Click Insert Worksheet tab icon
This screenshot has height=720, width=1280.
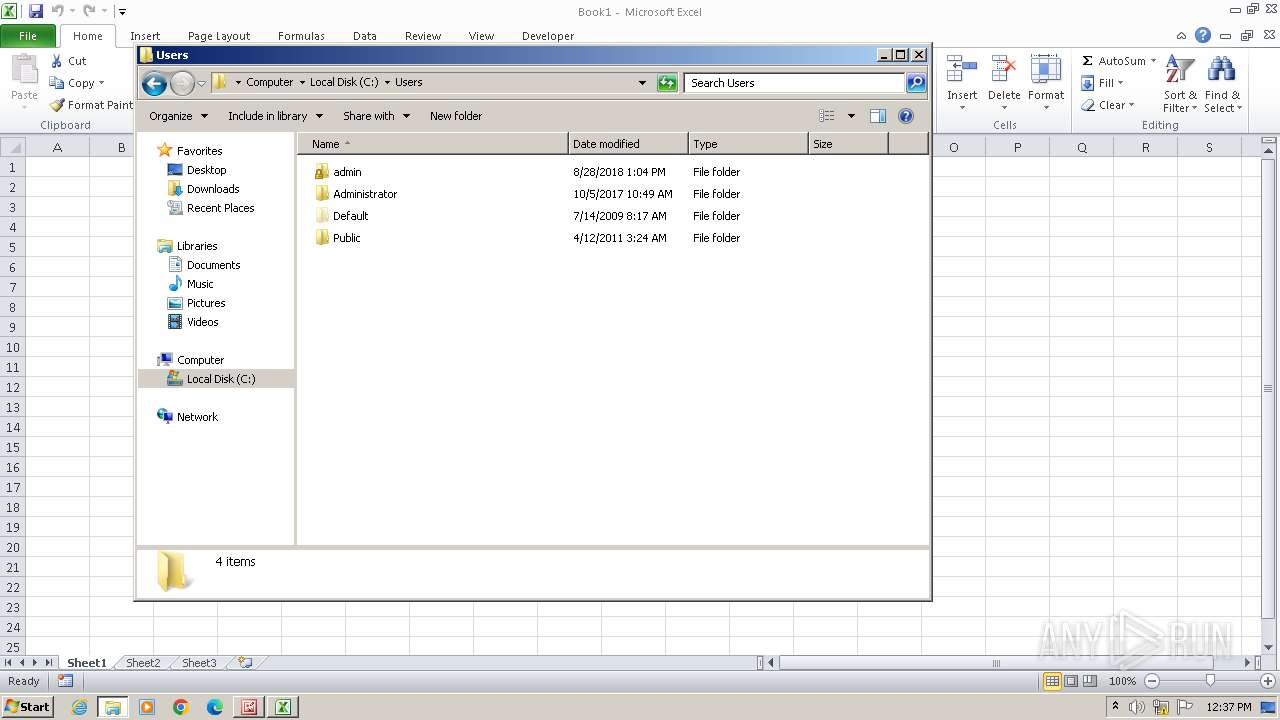(x=245, y=662)
